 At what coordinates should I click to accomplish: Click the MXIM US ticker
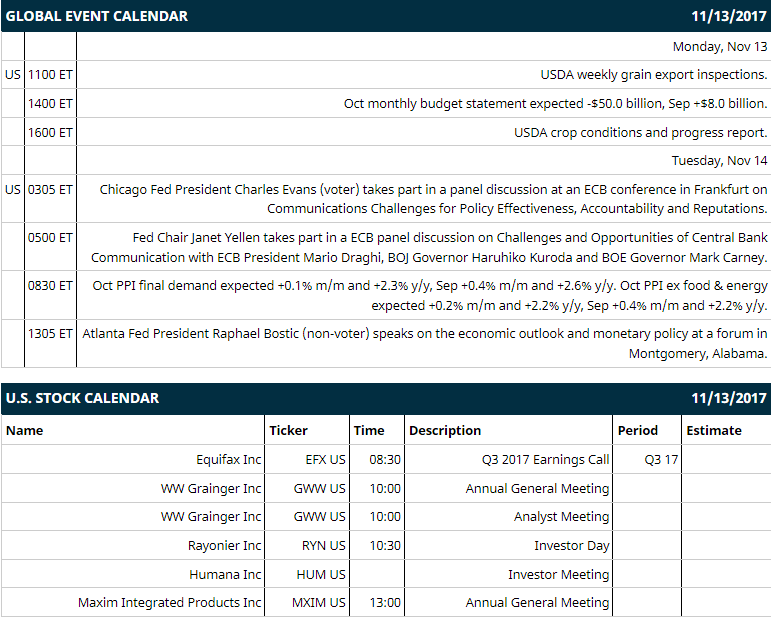(319, 603)
